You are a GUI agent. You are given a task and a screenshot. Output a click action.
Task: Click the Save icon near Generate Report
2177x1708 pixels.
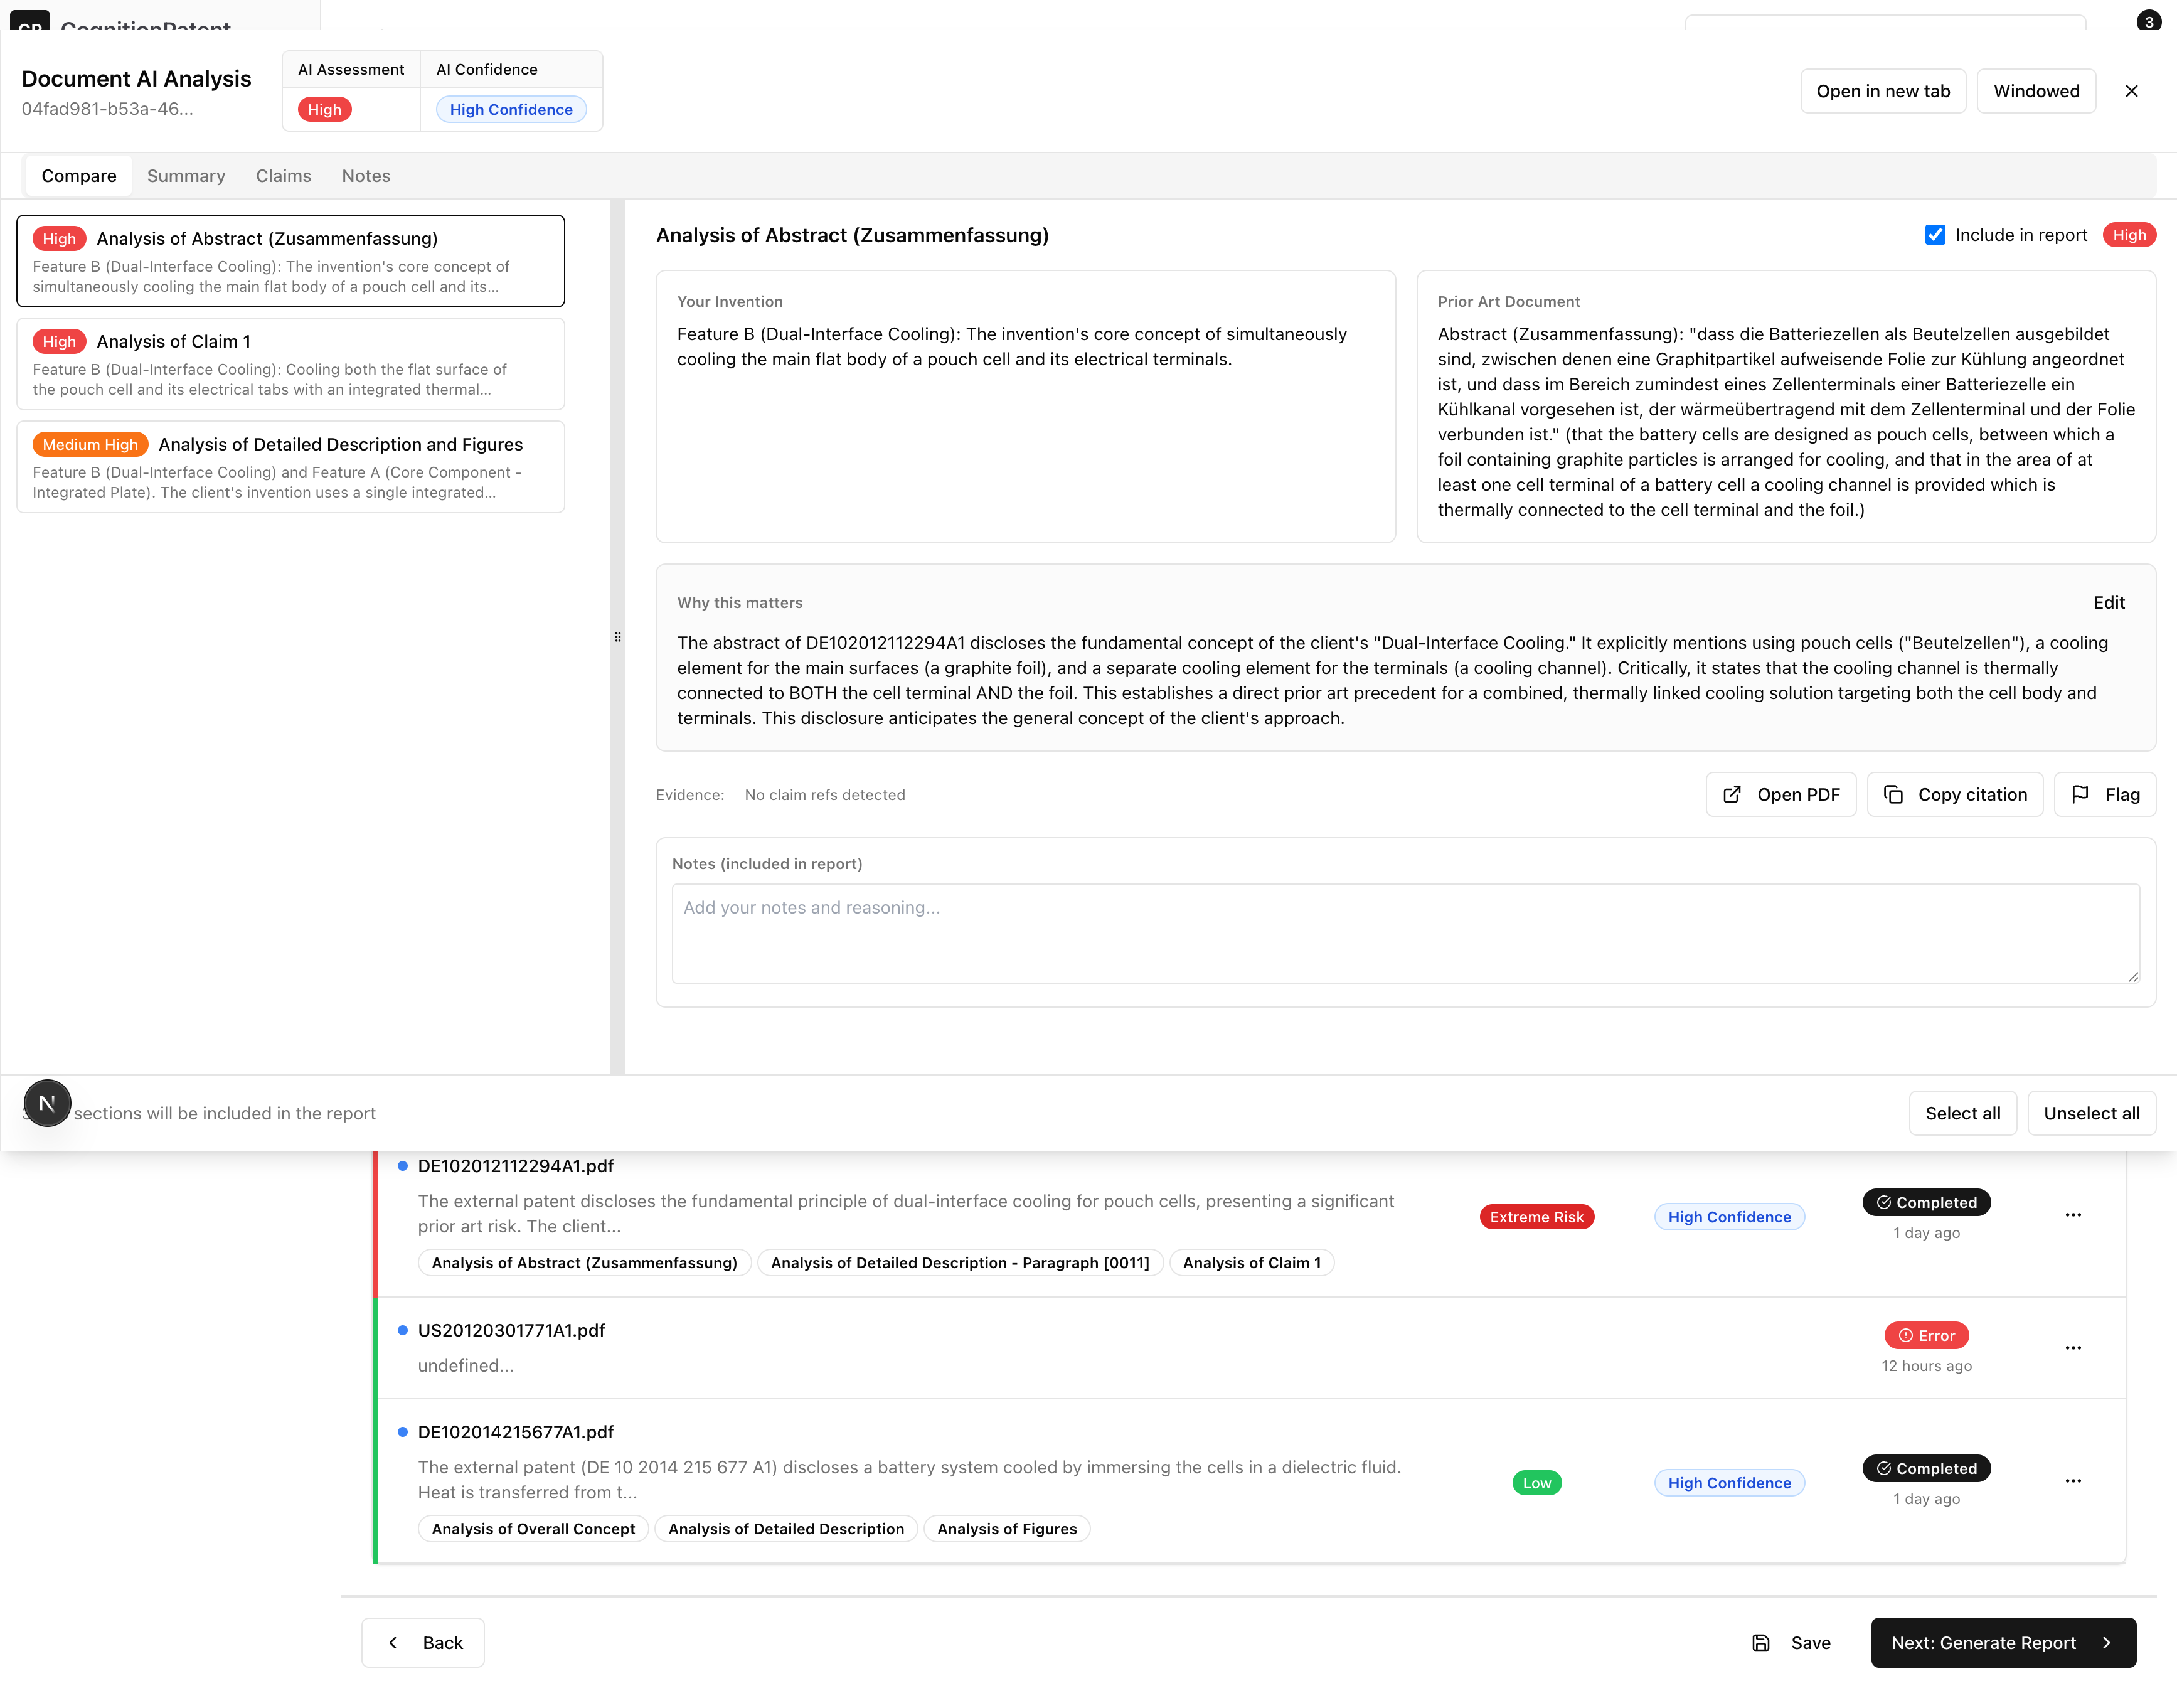click(x=1761, y=1642)
